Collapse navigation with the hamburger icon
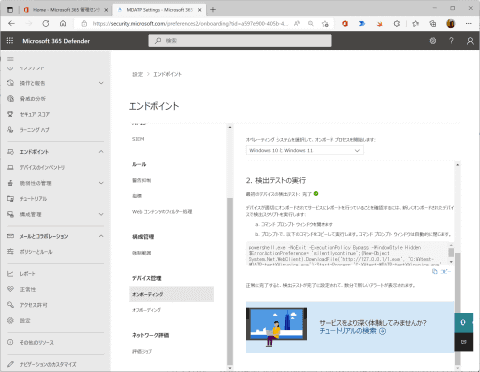Image resolution: width=480 pixels, height=372 pixels. [10, 59]
